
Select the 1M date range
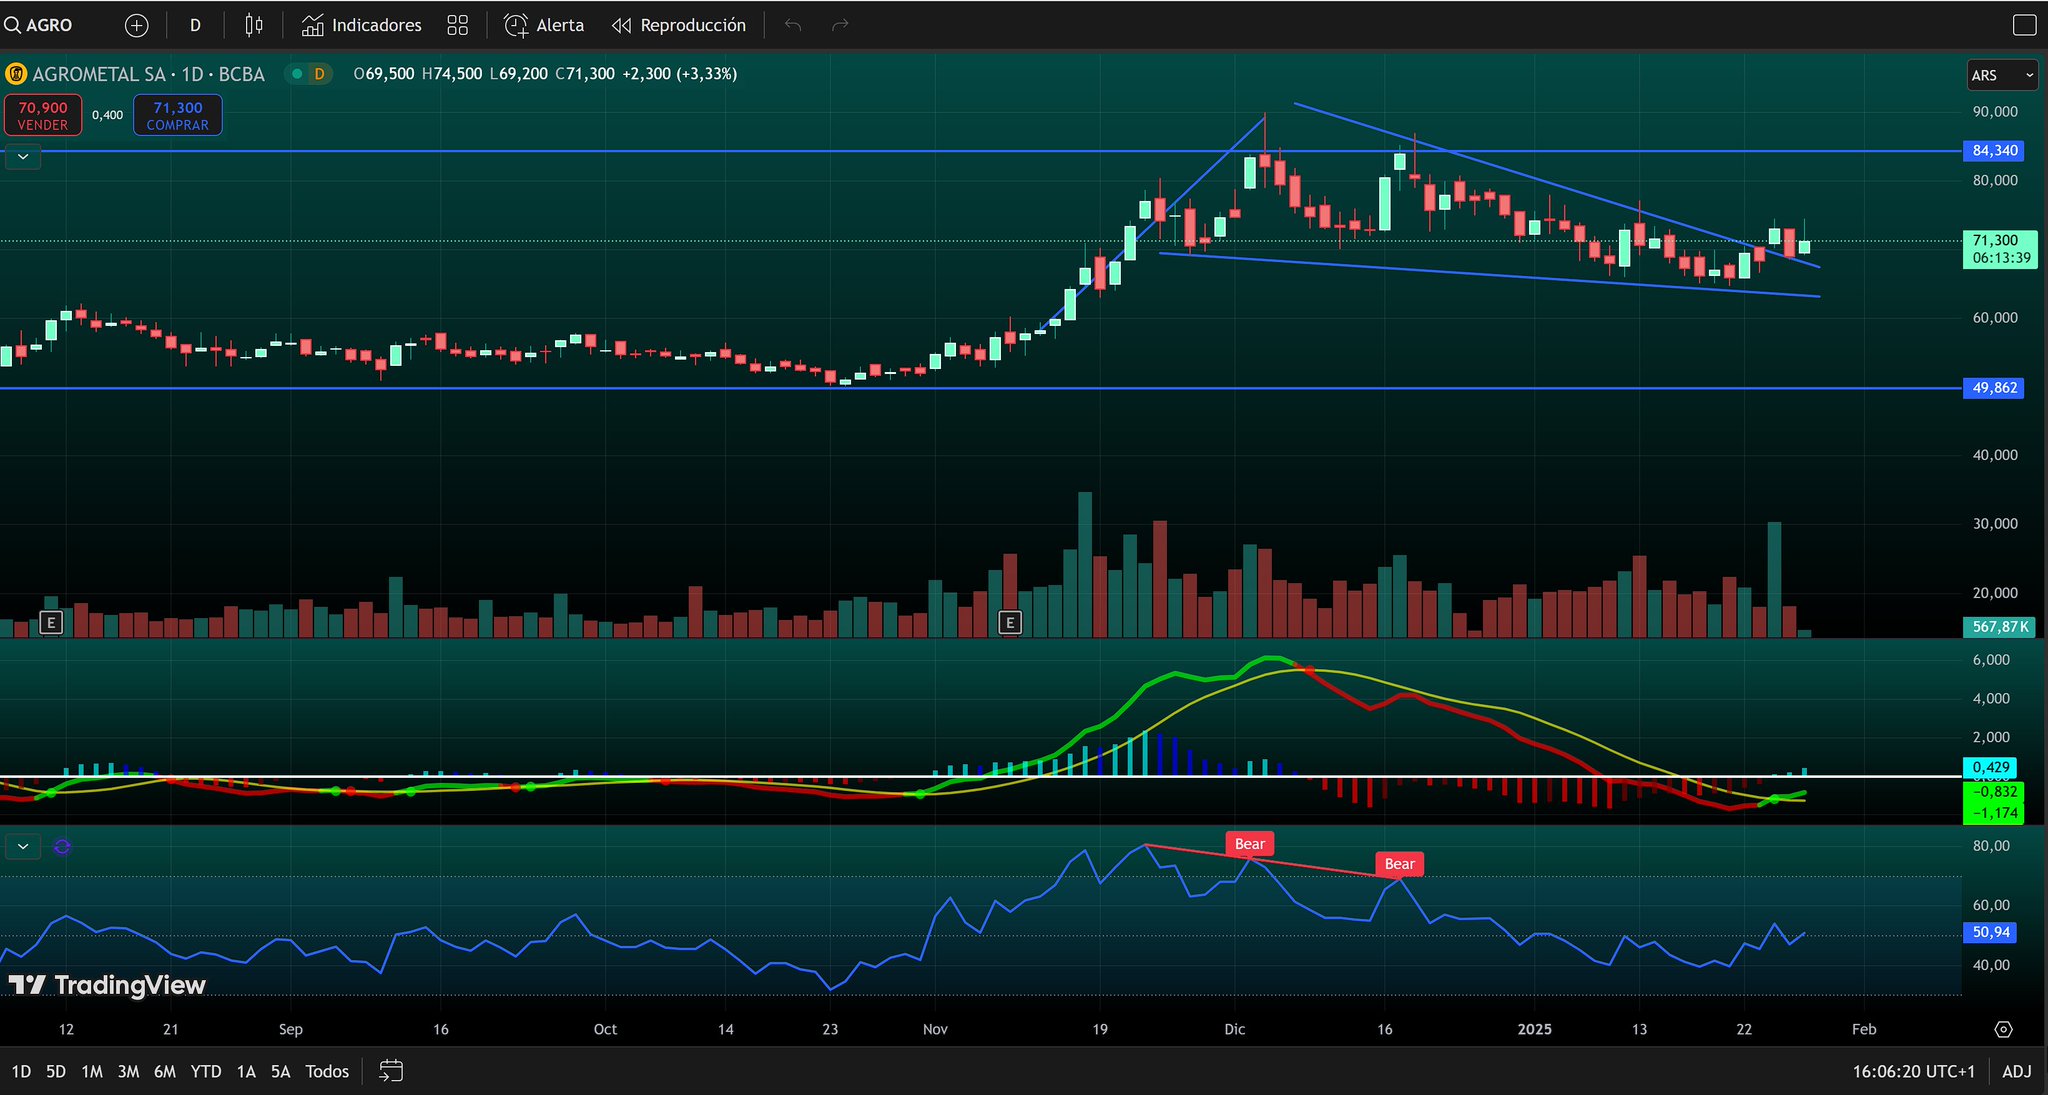(92, 1072)
